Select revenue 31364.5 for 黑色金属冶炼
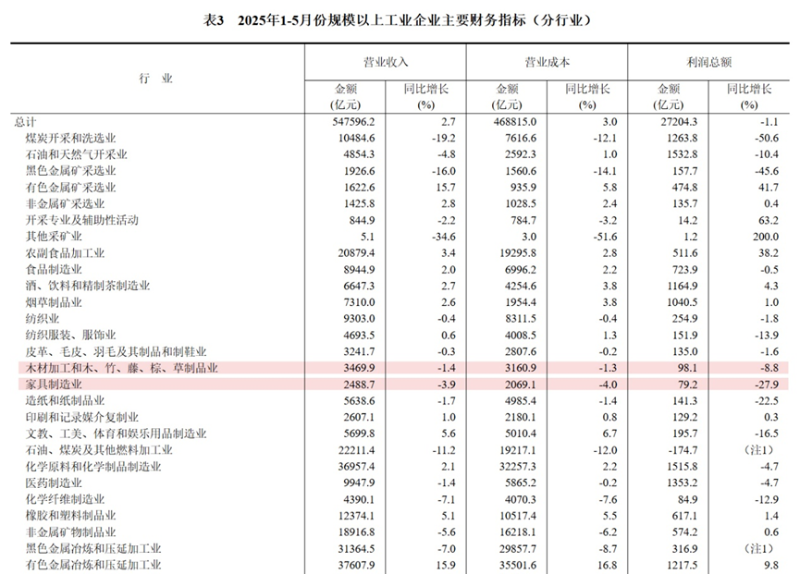The image size is (800, 574). pos(356,548)
